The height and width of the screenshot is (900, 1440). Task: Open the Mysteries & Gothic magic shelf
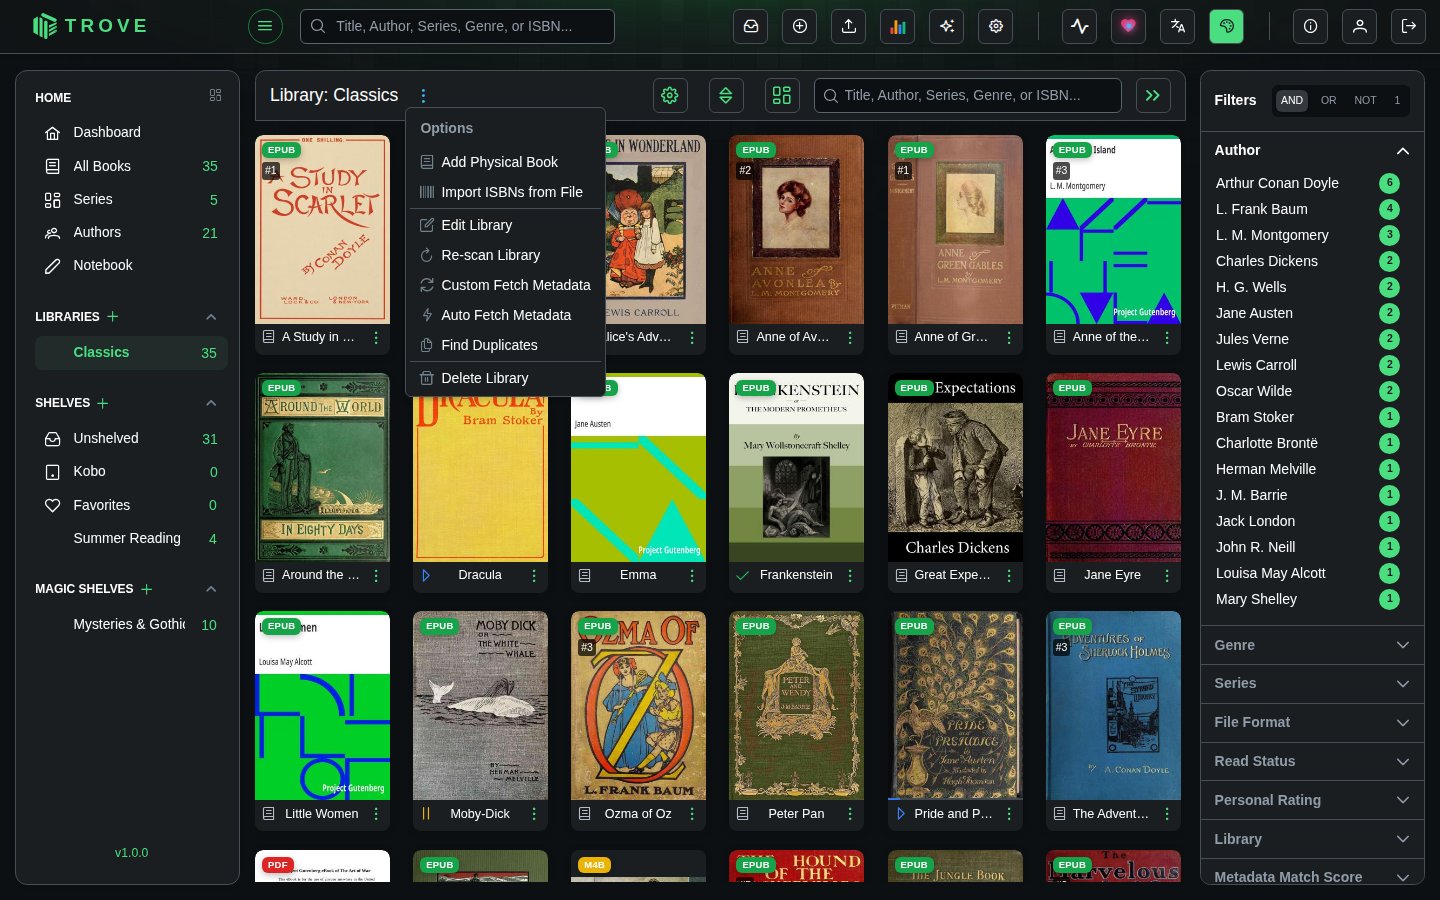pos(131,624)
